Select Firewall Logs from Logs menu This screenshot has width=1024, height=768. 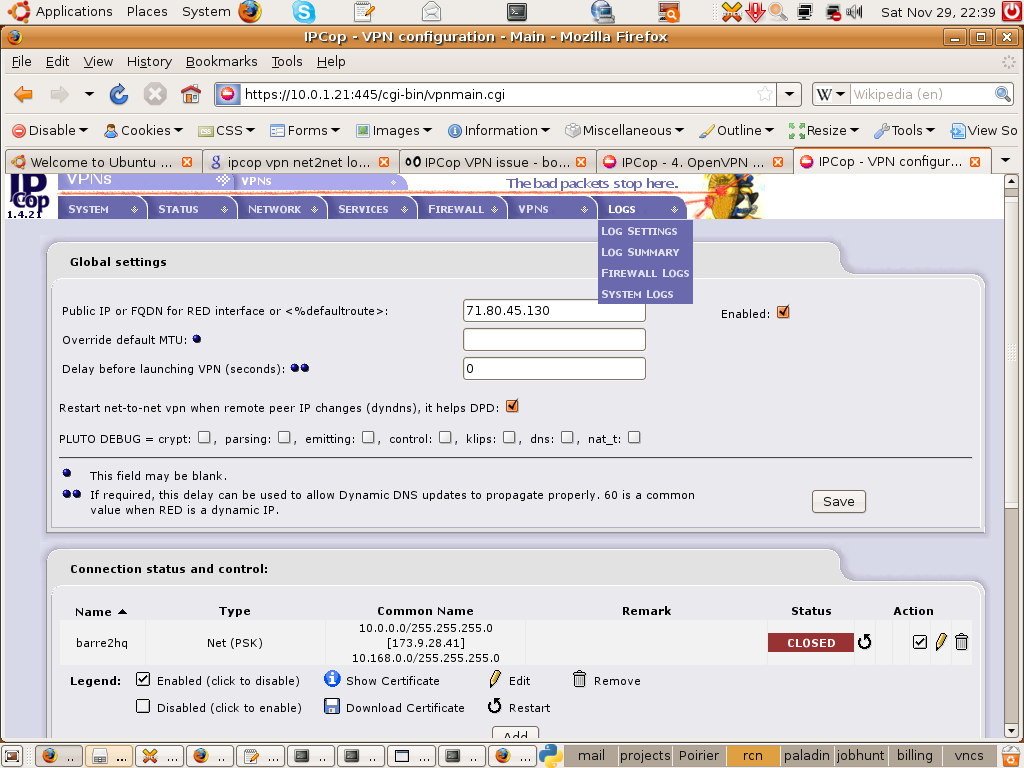(645, 273)
